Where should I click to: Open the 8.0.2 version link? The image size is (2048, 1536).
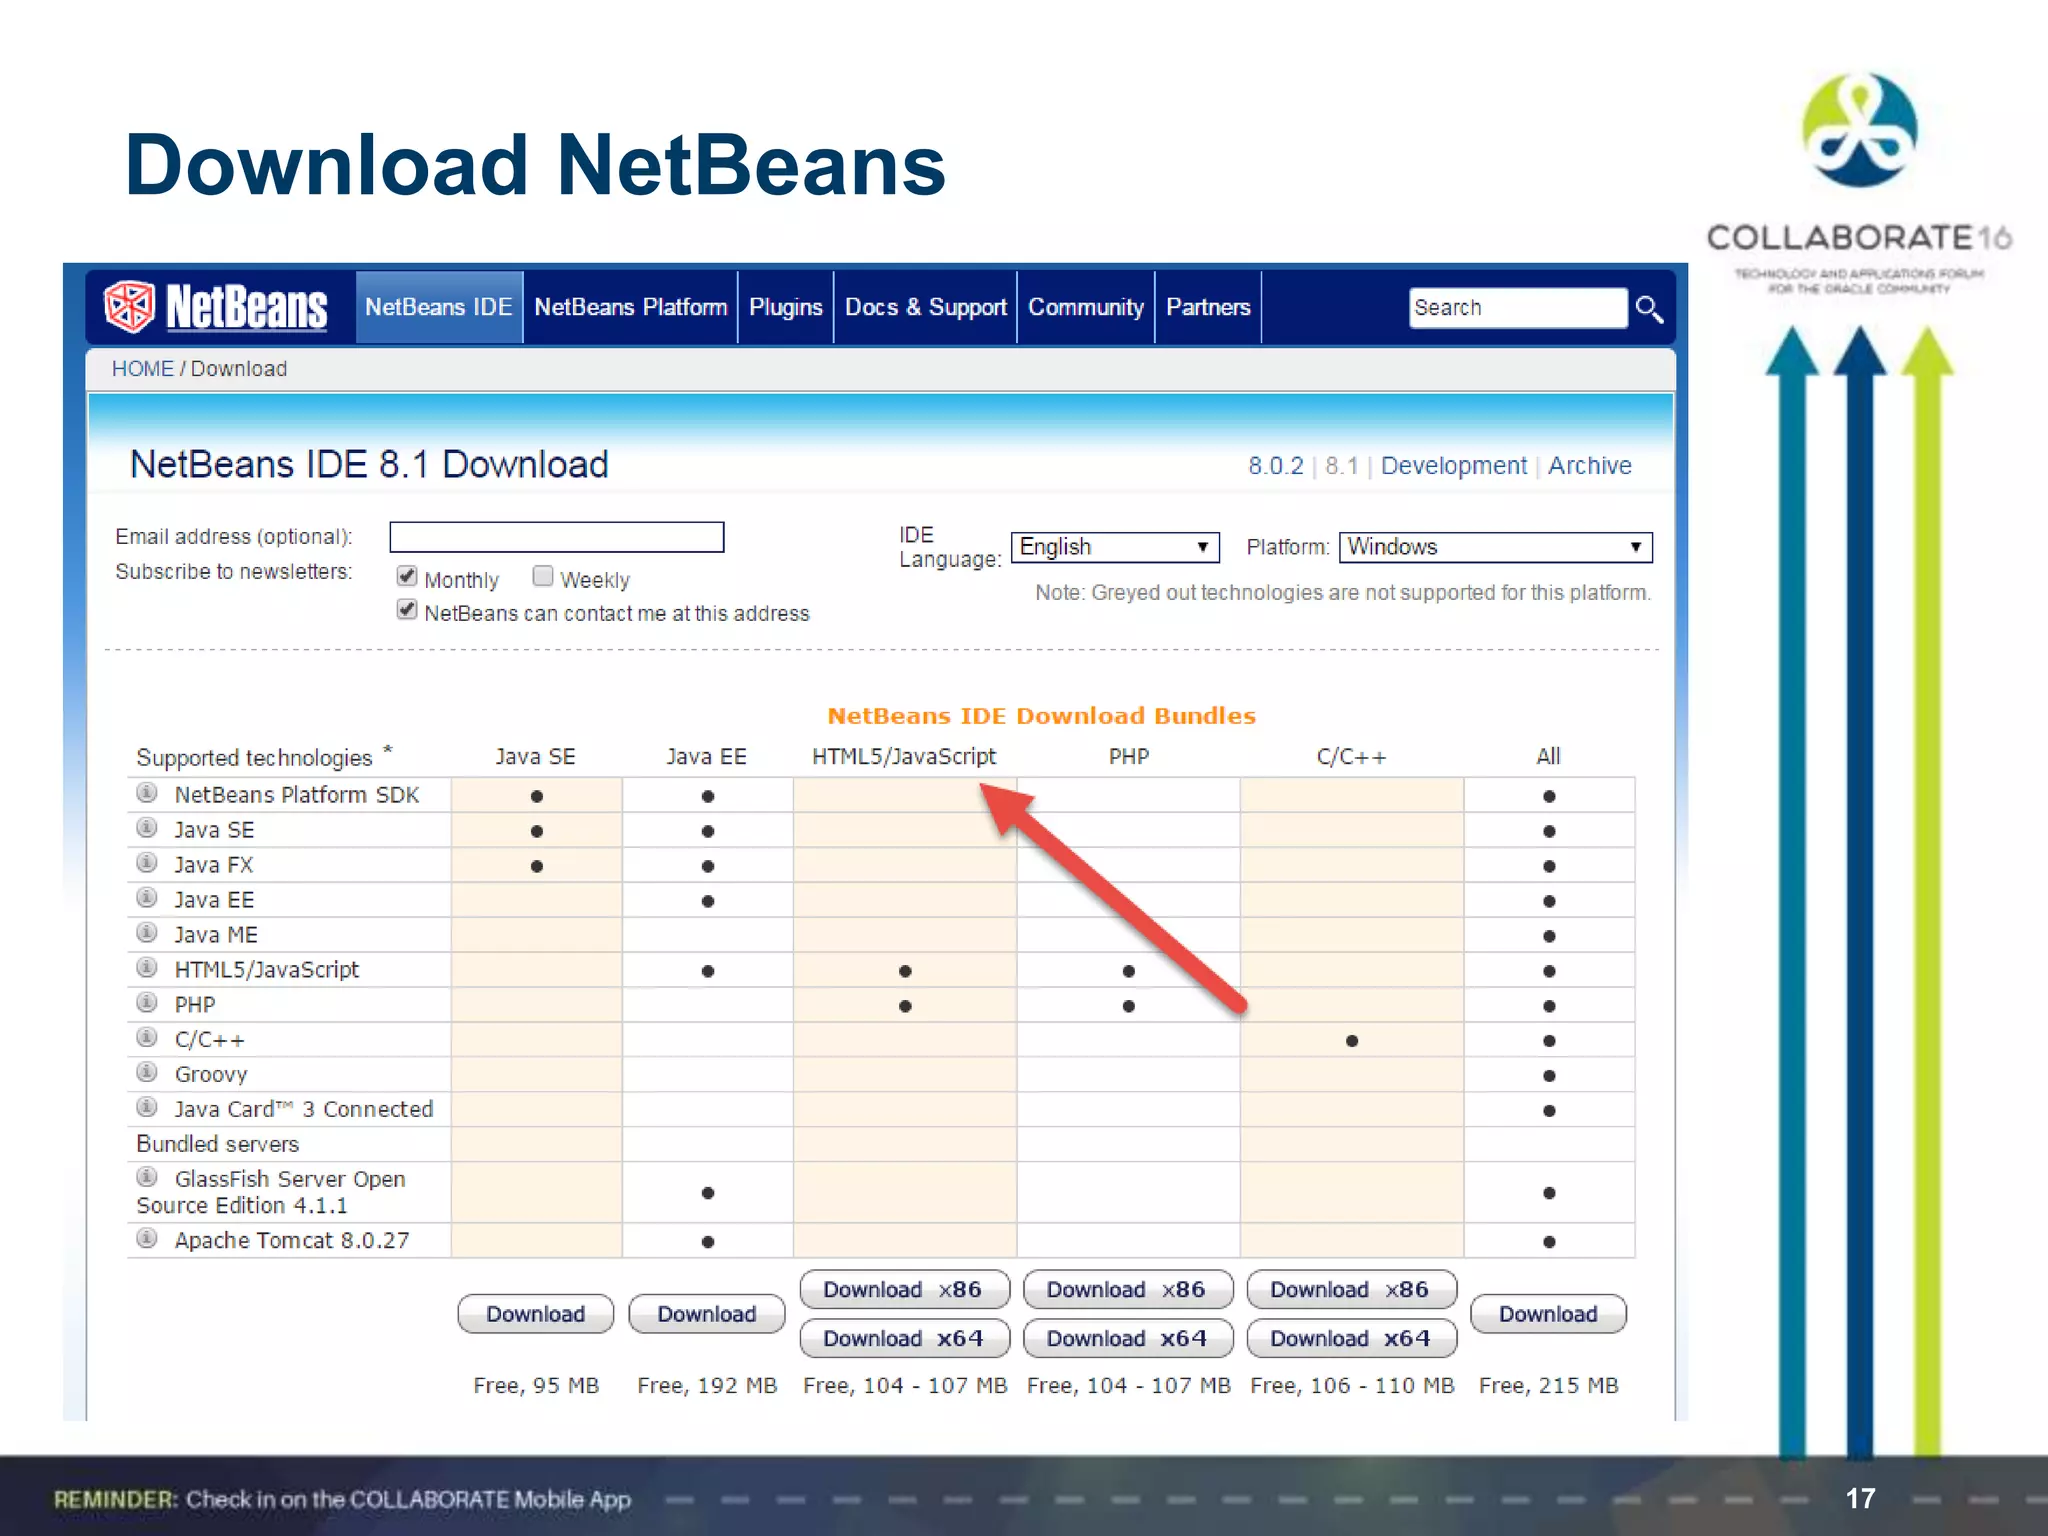(x=1276, y=466)
